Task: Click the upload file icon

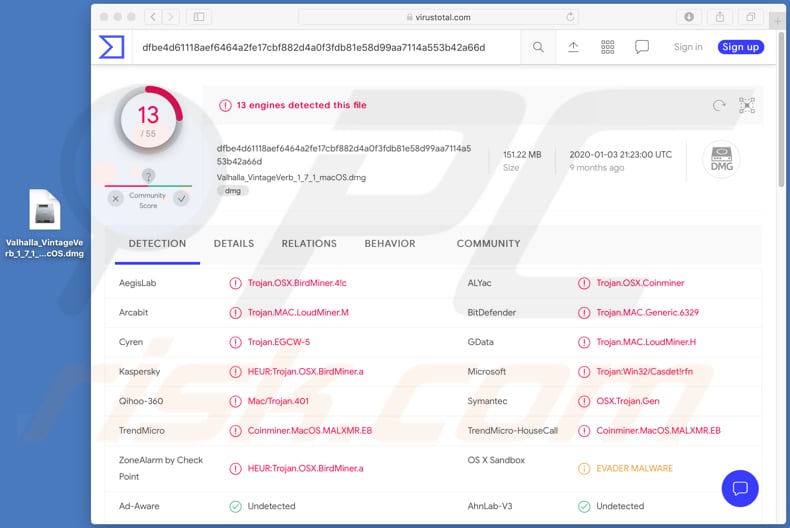Action: (x=573, y=47)
